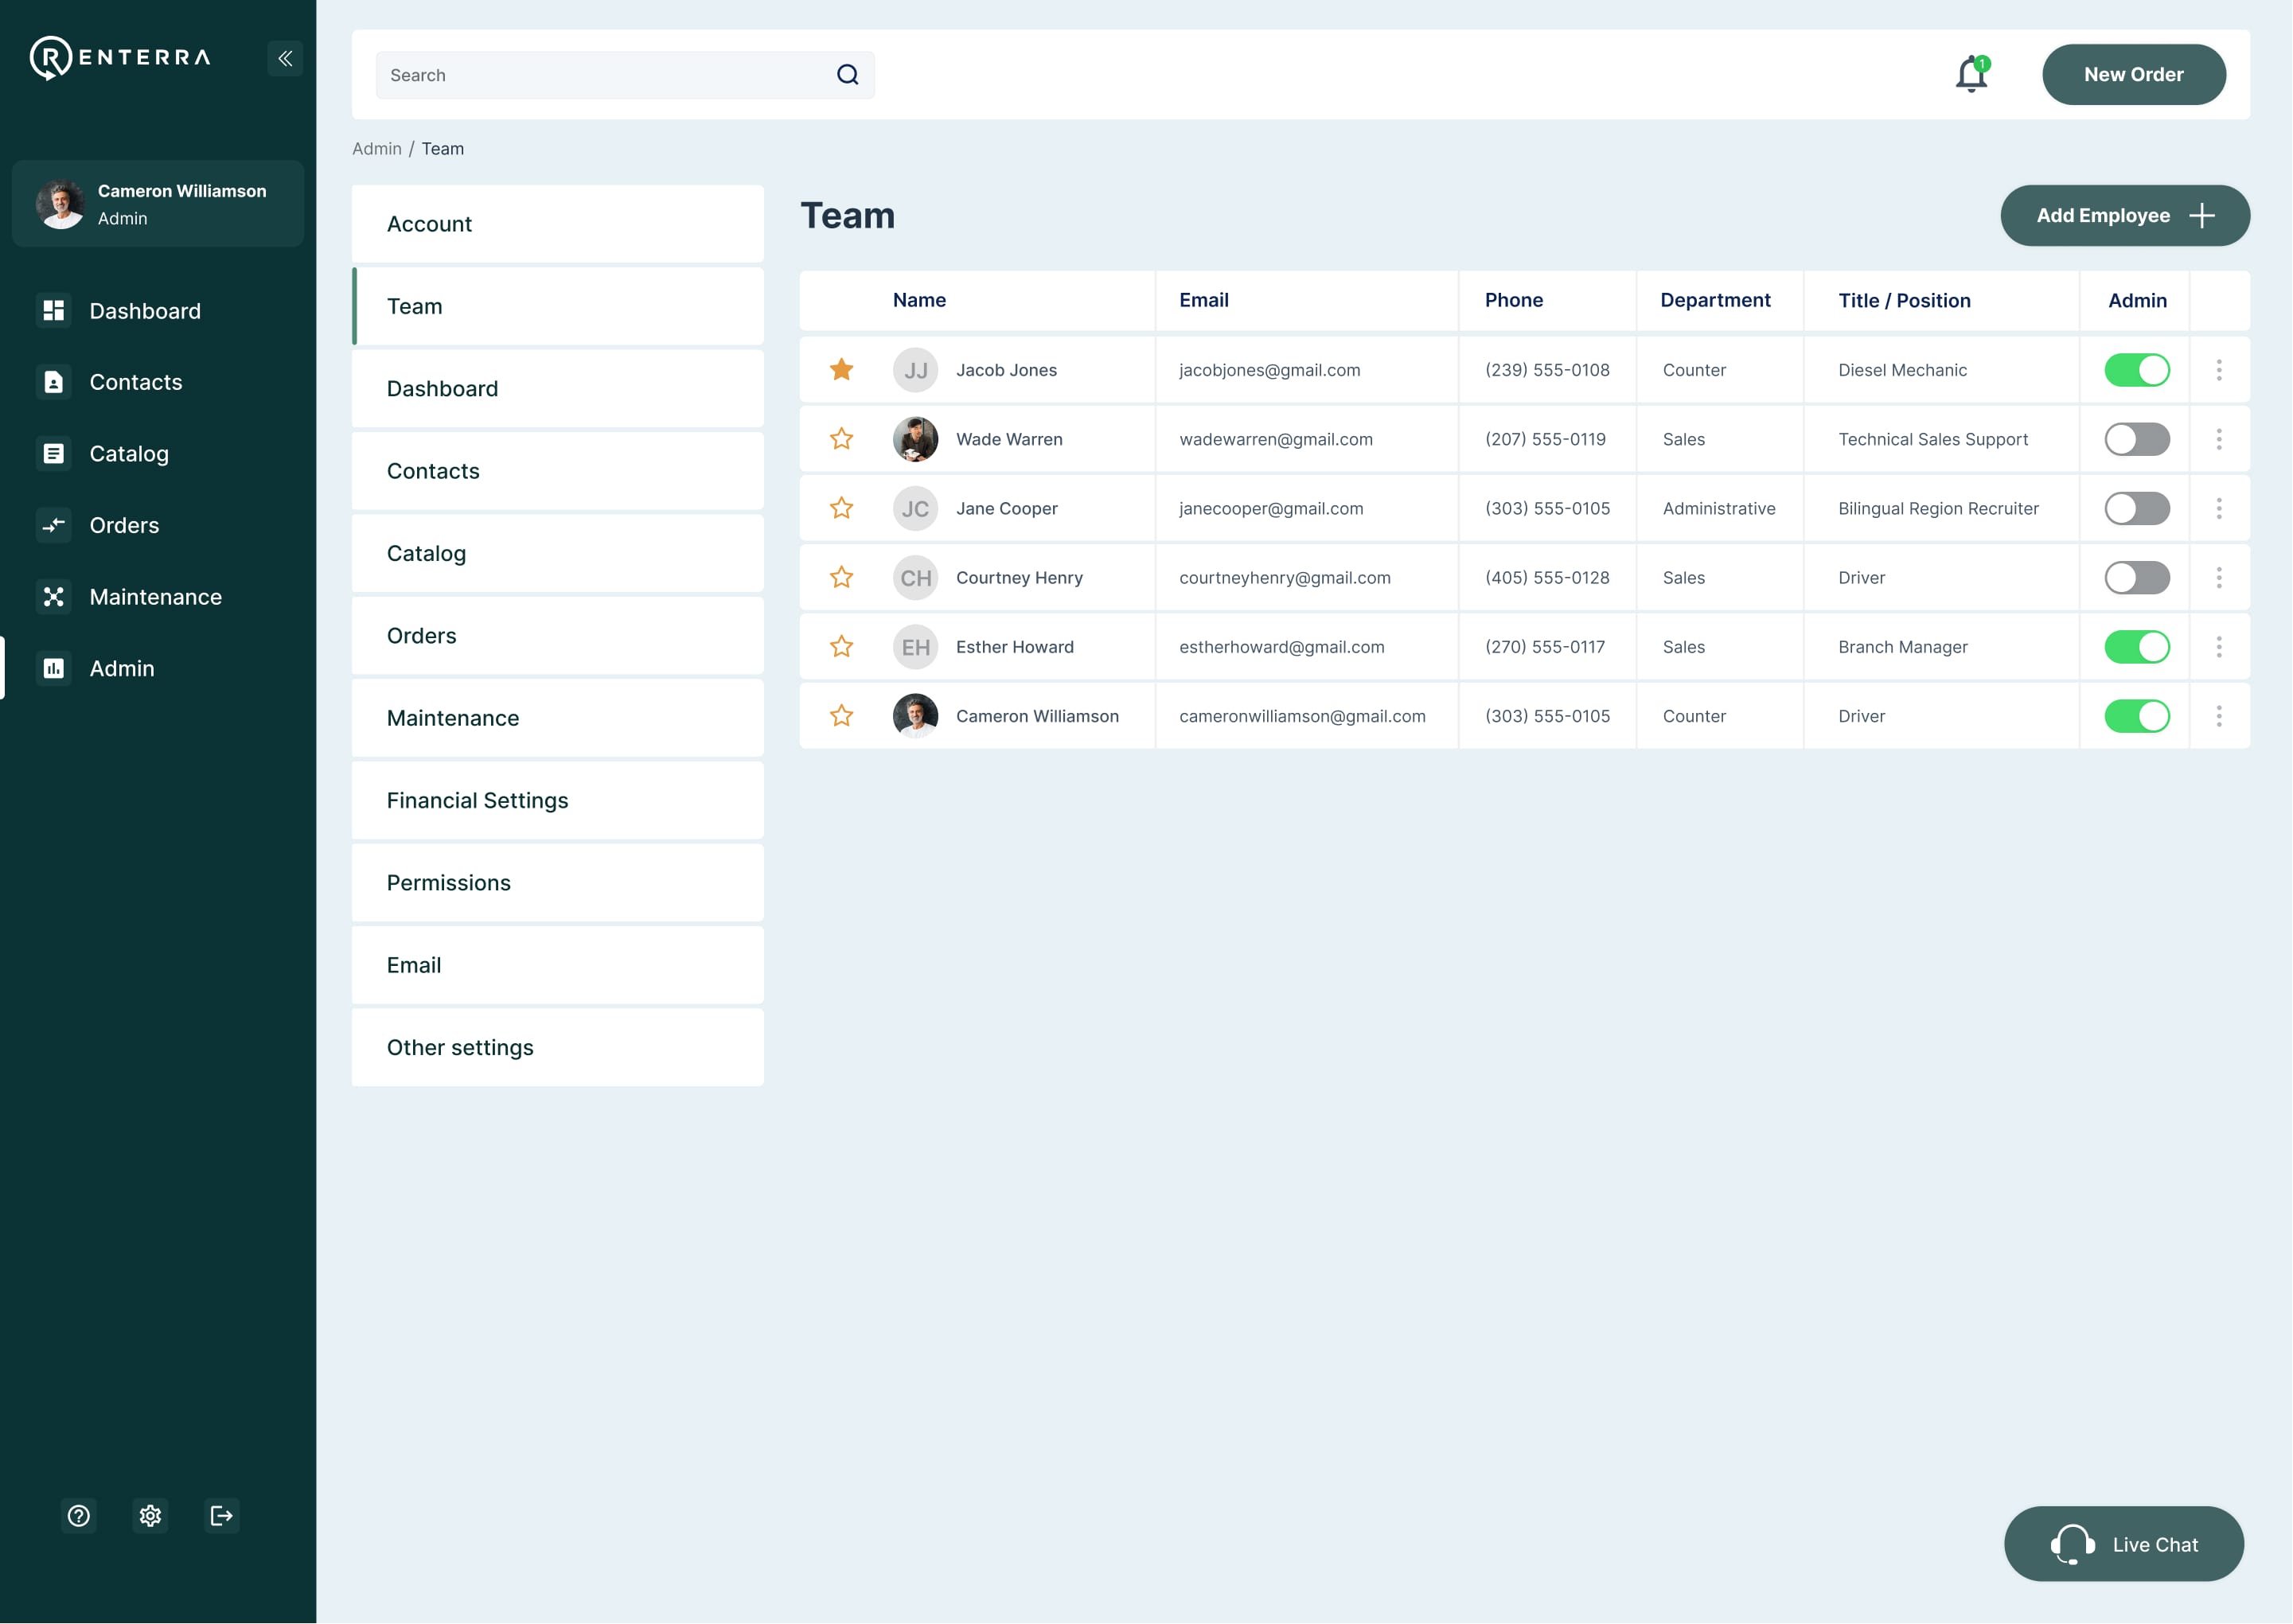Open Other settings section
The height and width of the screenshot is (1624, 2293).
pyautogui.click(x=558, y=1048)
